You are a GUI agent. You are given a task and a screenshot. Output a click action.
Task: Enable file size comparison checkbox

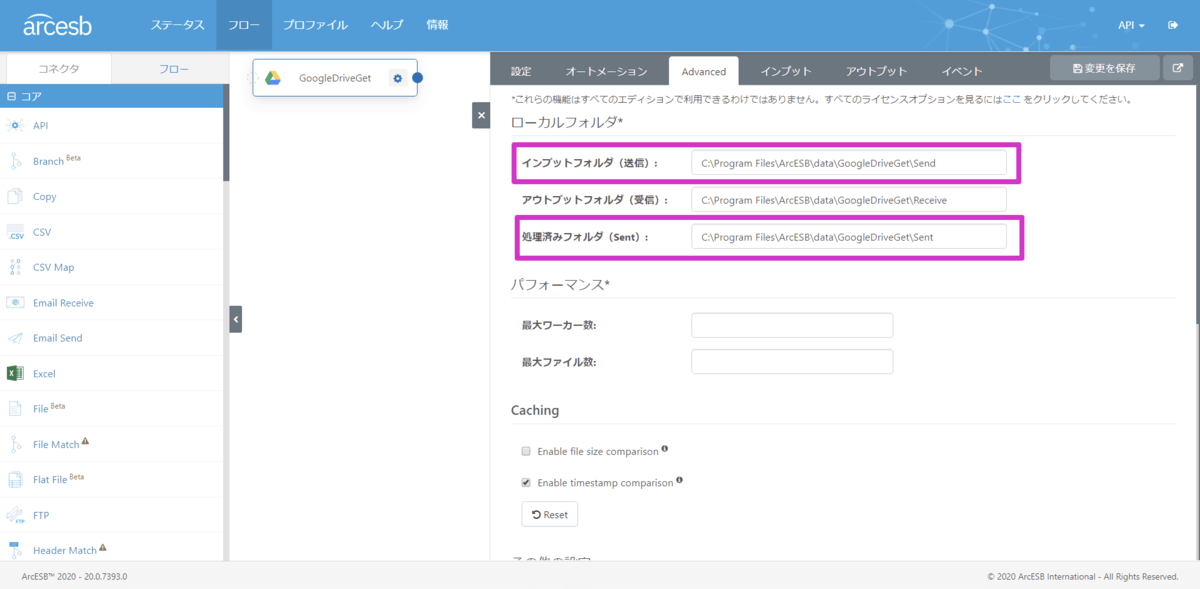[526, 451]
